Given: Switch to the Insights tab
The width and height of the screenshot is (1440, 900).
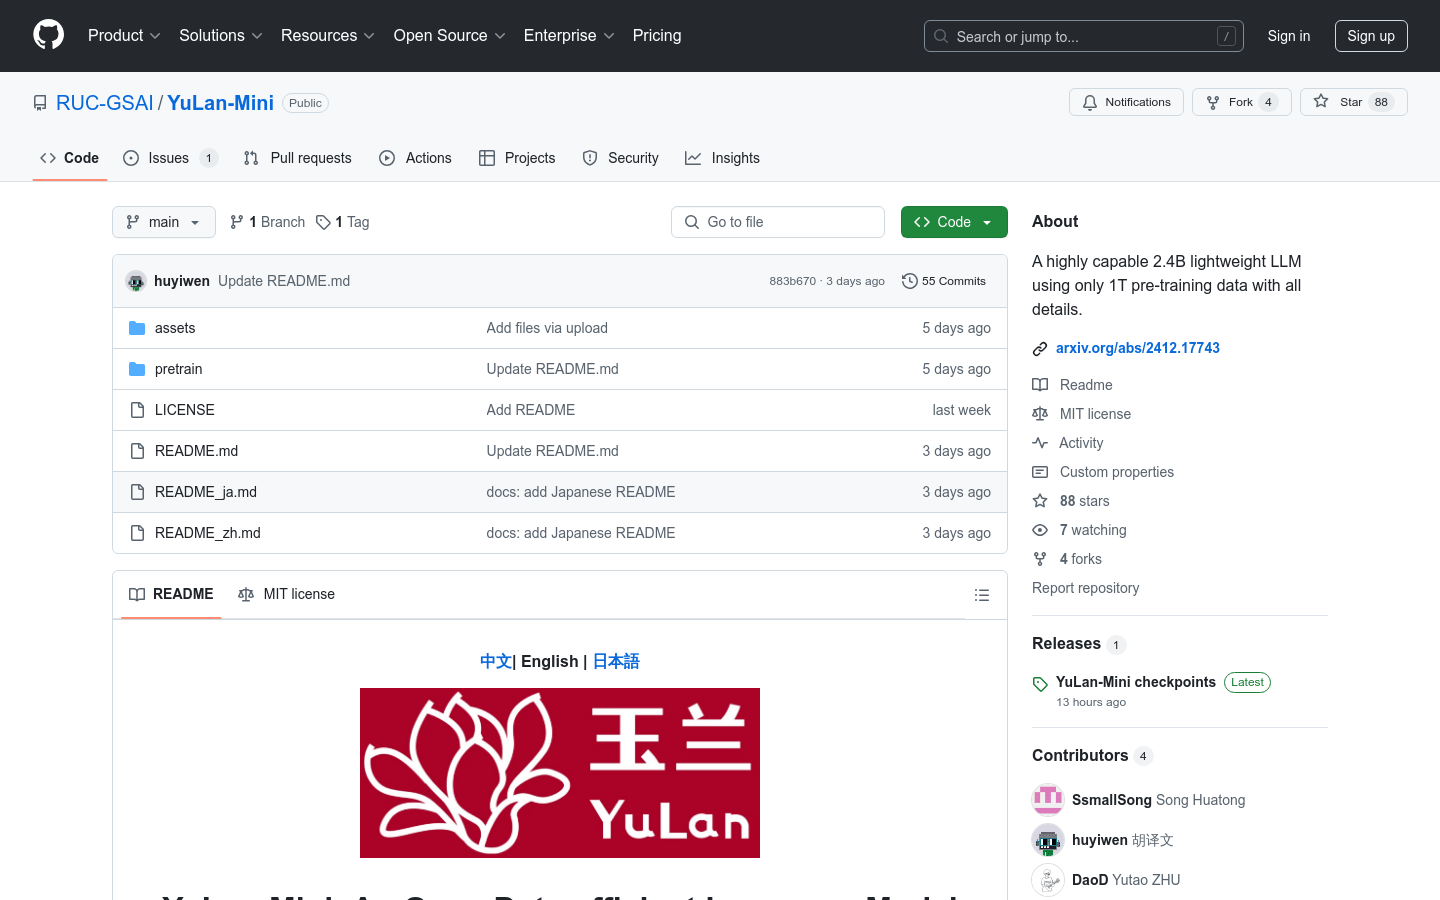Looking at the screenshot, I should (x=722, y=158).
